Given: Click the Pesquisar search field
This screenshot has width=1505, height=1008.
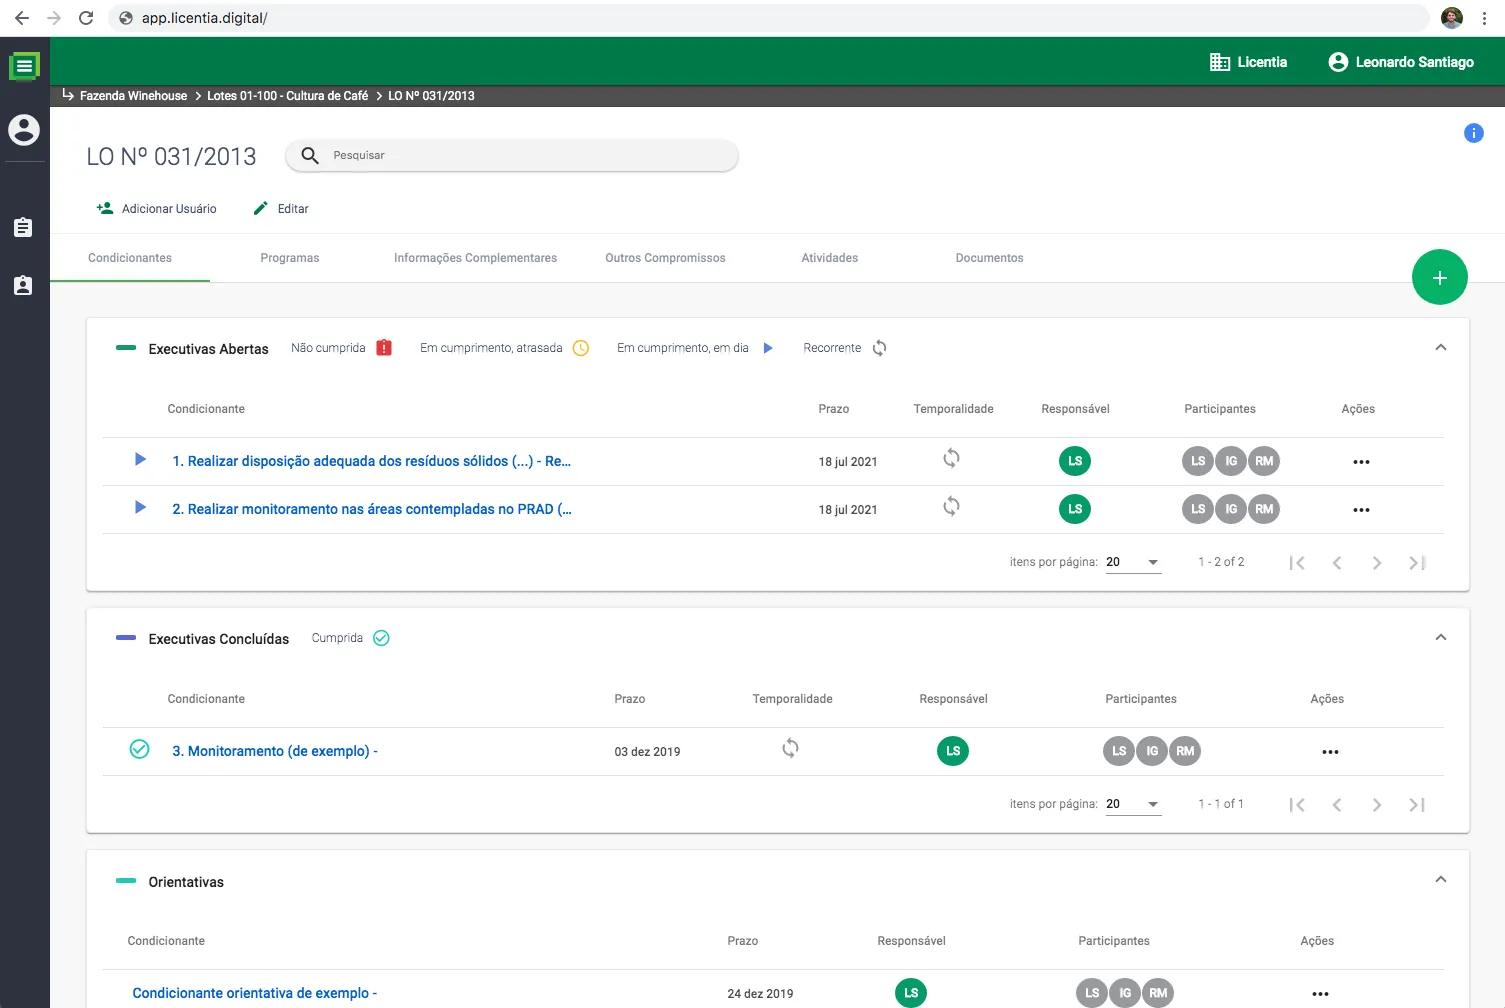Looking at the screenshot, I should [x=512, y=155].
